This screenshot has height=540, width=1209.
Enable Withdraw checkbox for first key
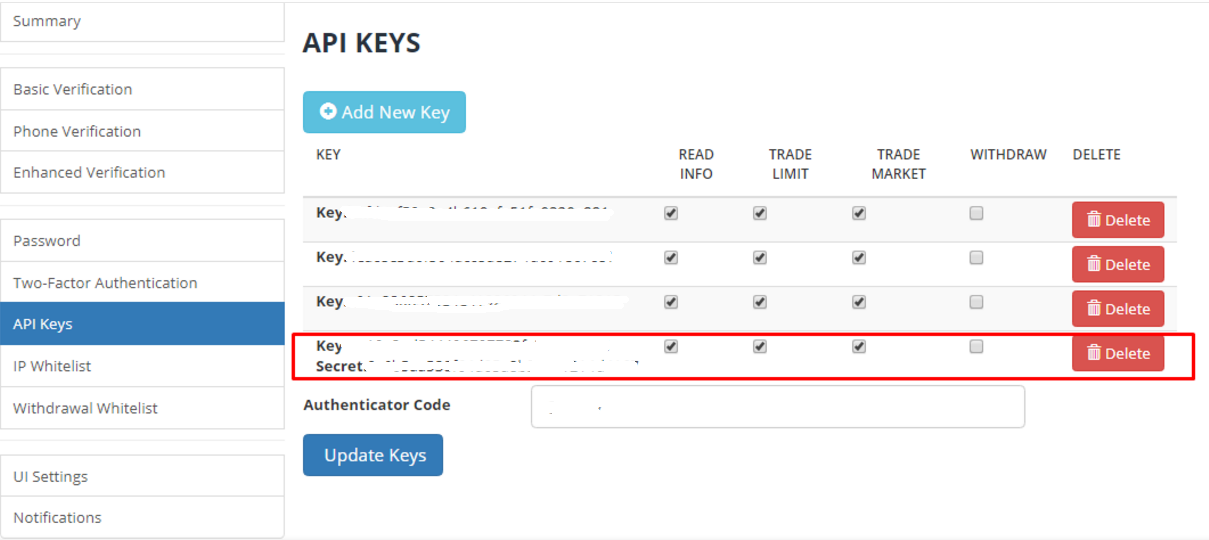click(976, 213)
